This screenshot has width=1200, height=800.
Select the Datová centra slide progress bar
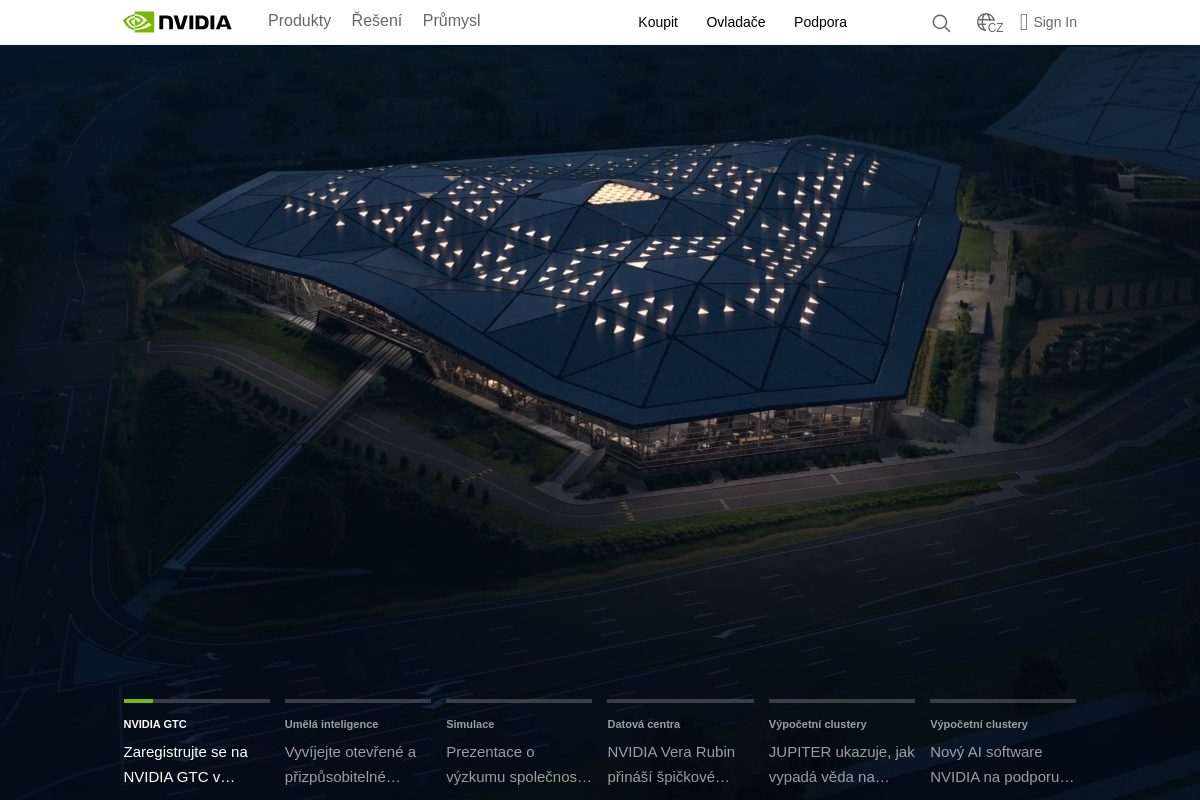click(680, 701)
